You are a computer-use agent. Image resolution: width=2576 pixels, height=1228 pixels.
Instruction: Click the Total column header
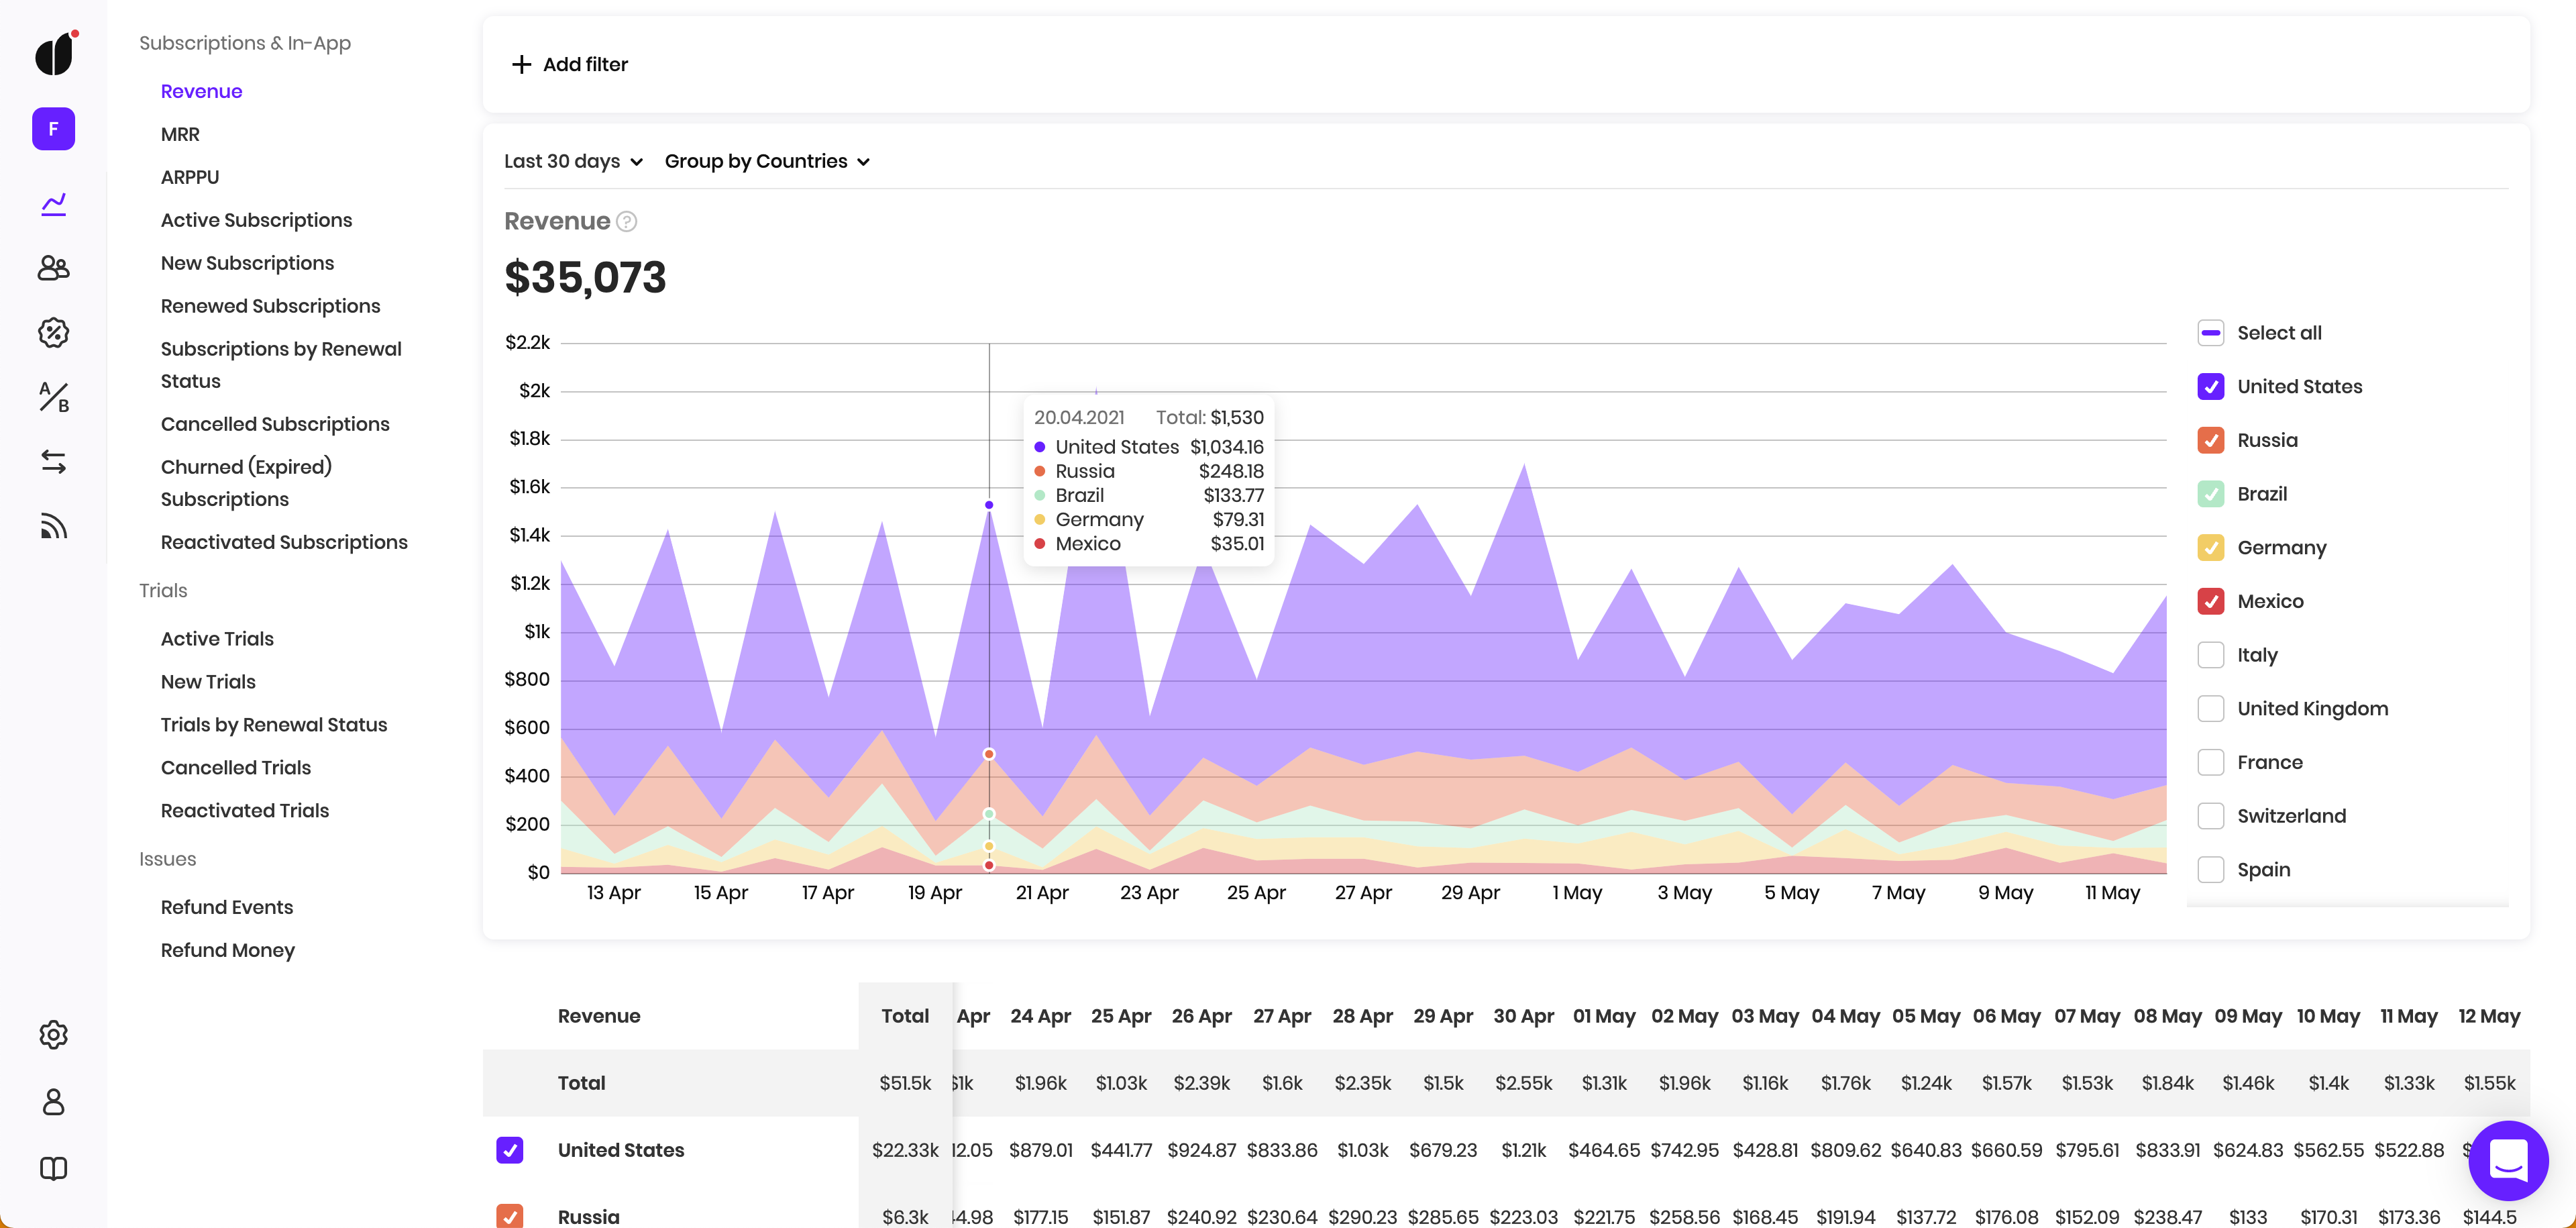point(905,1016)
